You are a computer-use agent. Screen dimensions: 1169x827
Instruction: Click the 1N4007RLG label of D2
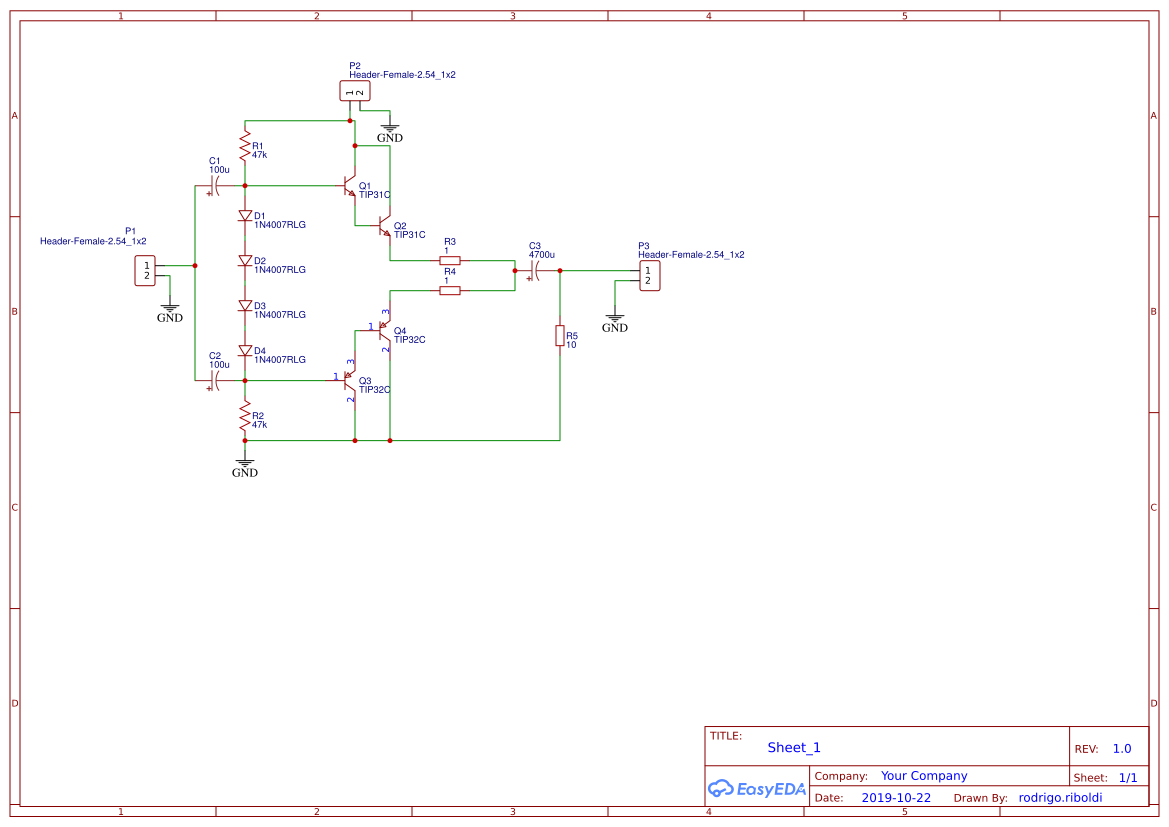(280, 269)
